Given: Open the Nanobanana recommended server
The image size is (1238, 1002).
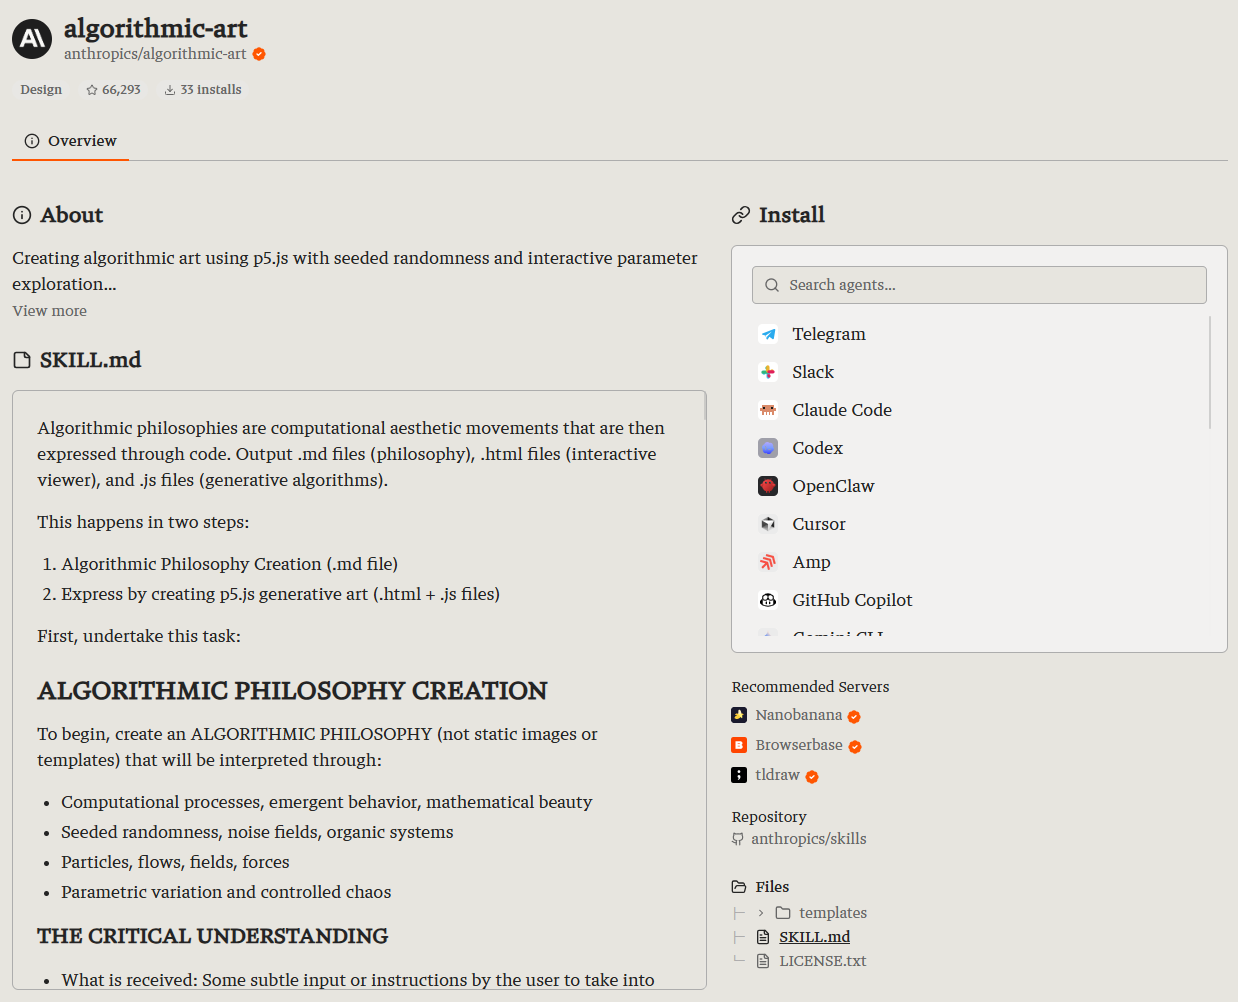Looking at the screenshot, I should click(799, 715).
